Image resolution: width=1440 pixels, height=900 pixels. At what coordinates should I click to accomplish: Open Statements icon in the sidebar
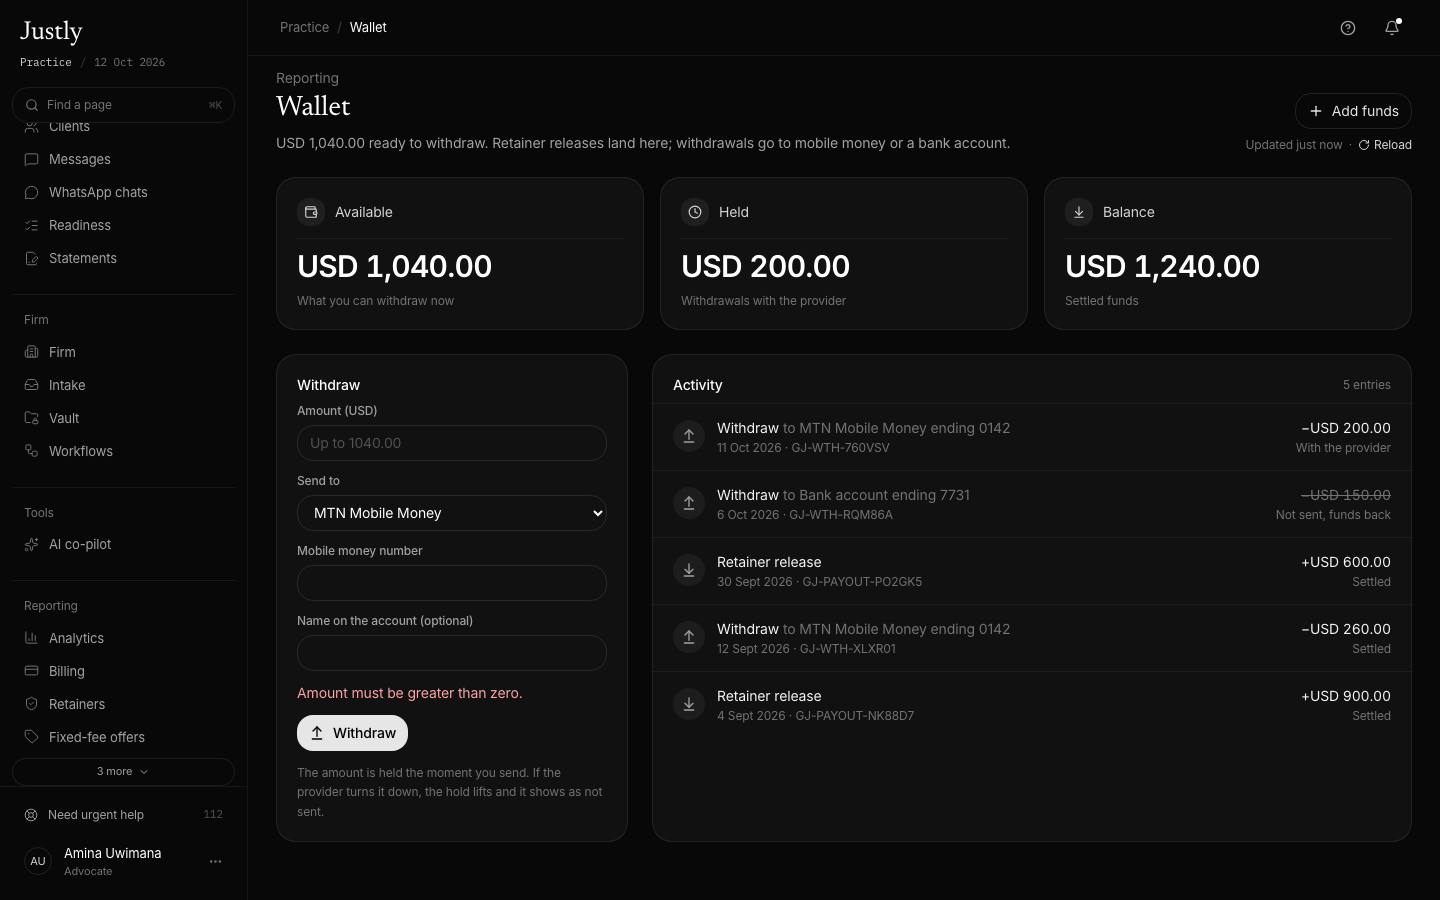32,259
